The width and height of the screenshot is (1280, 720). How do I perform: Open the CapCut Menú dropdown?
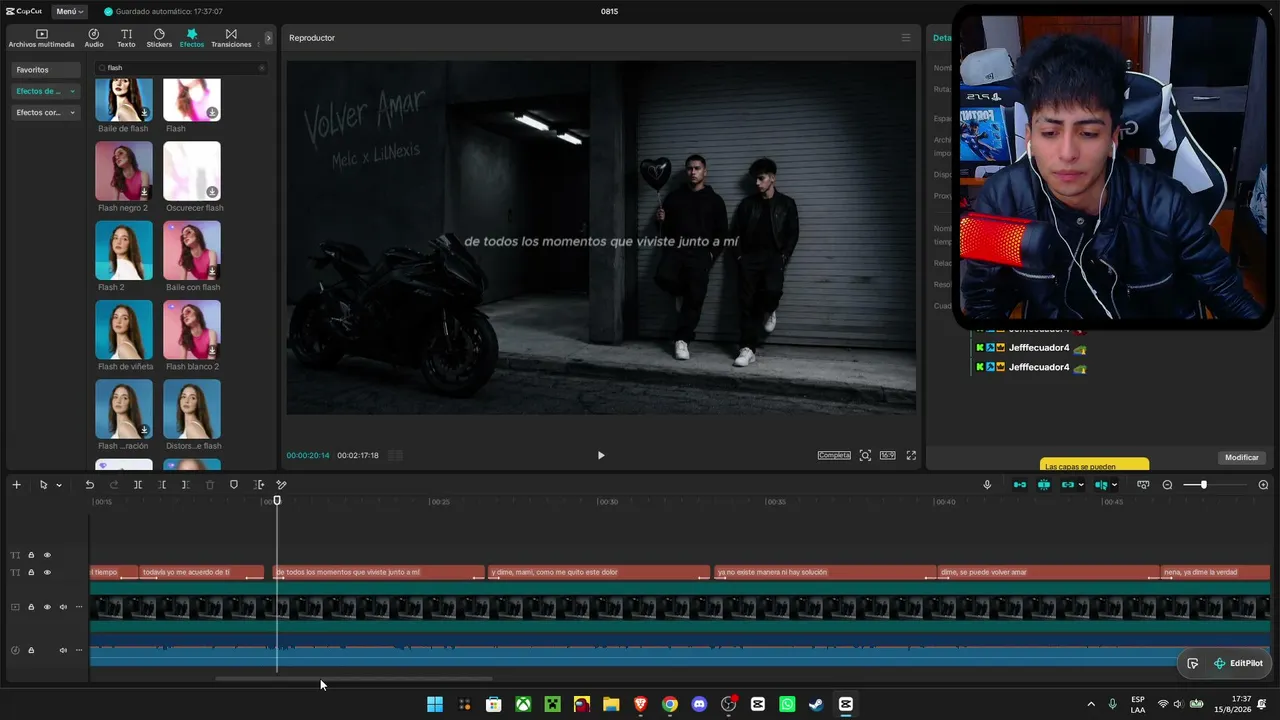click(x=69, y=11)
